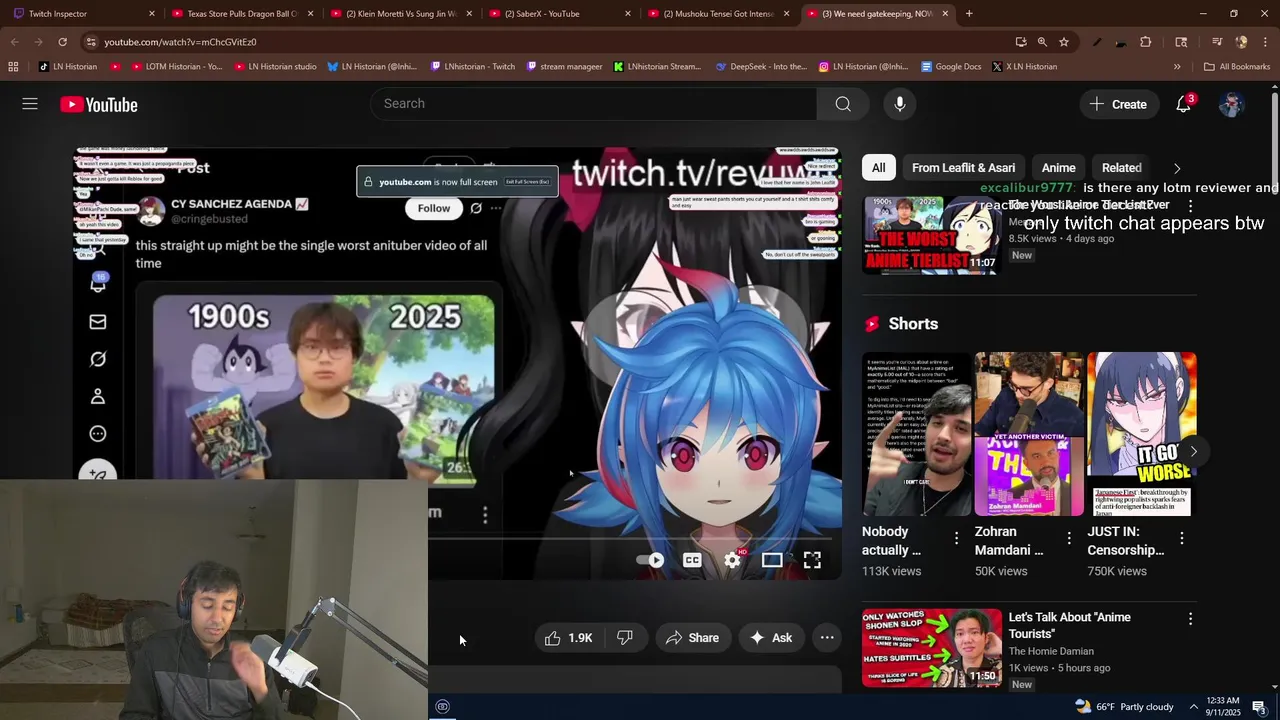The width and height of the screenshot is (1280, 720).
Task: Go back in browser history
Action: tap(14, 42)
